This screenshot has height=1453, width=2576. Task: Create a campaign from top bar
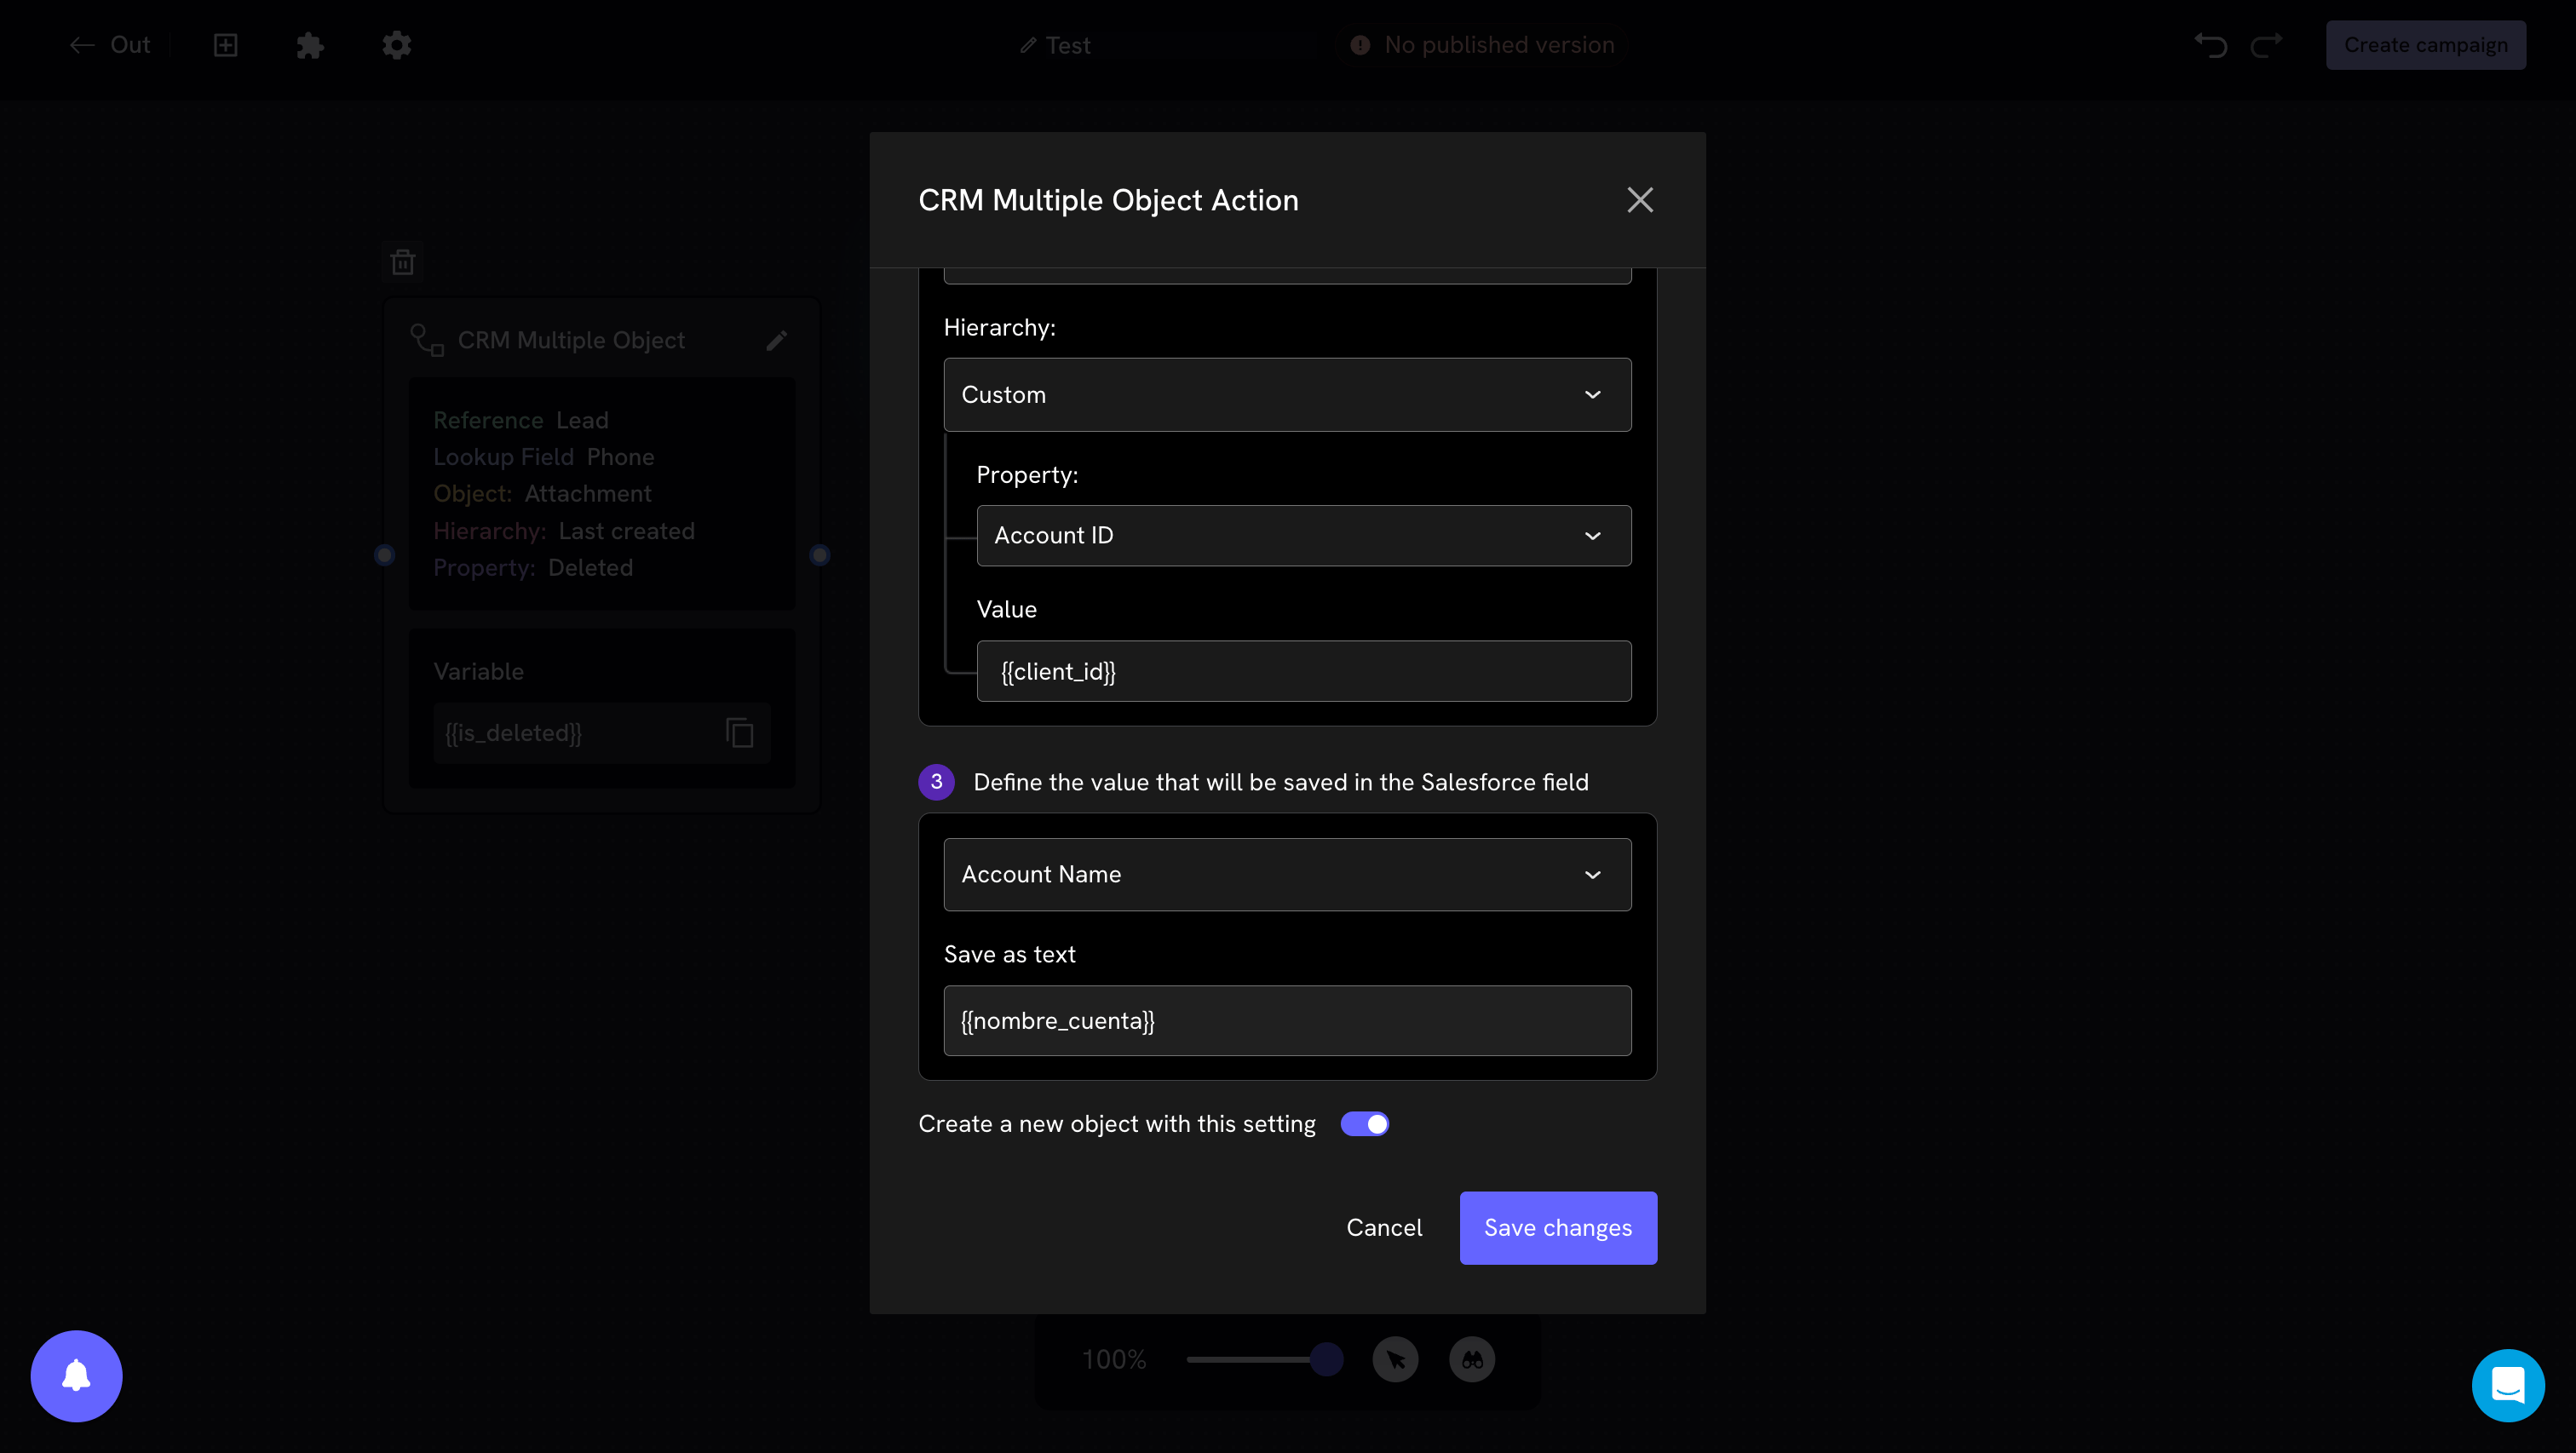(x=2425, y=45)
